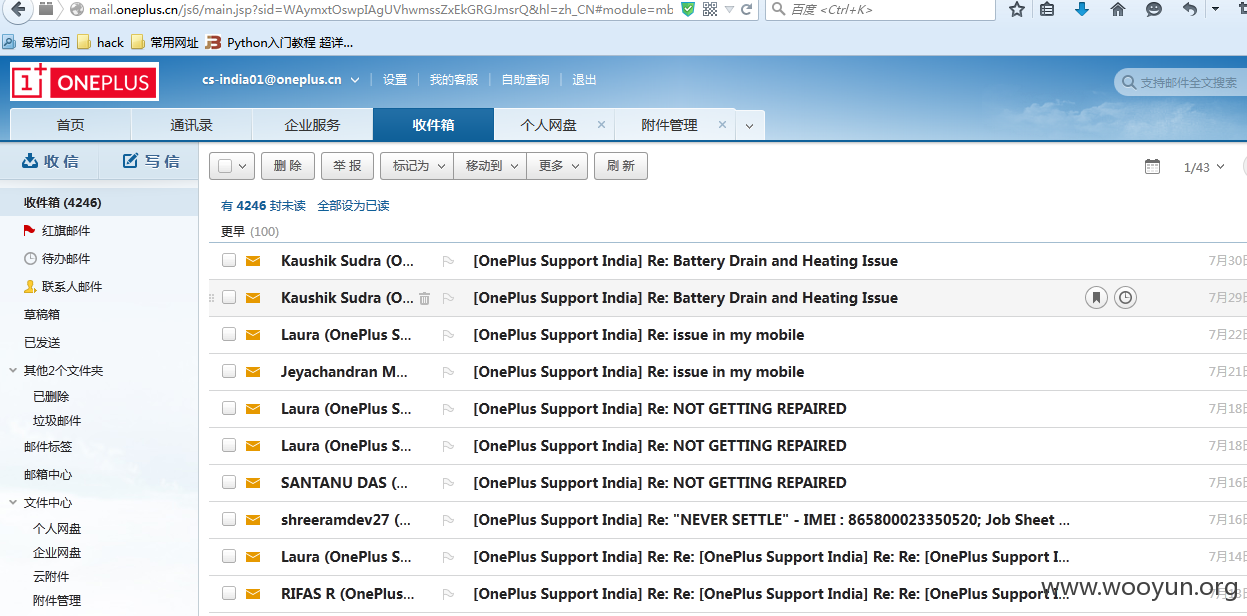The width and height of the screenshot is (1247, 616).
Task: Flag the RIFAS R email
Action: [448, 594]
